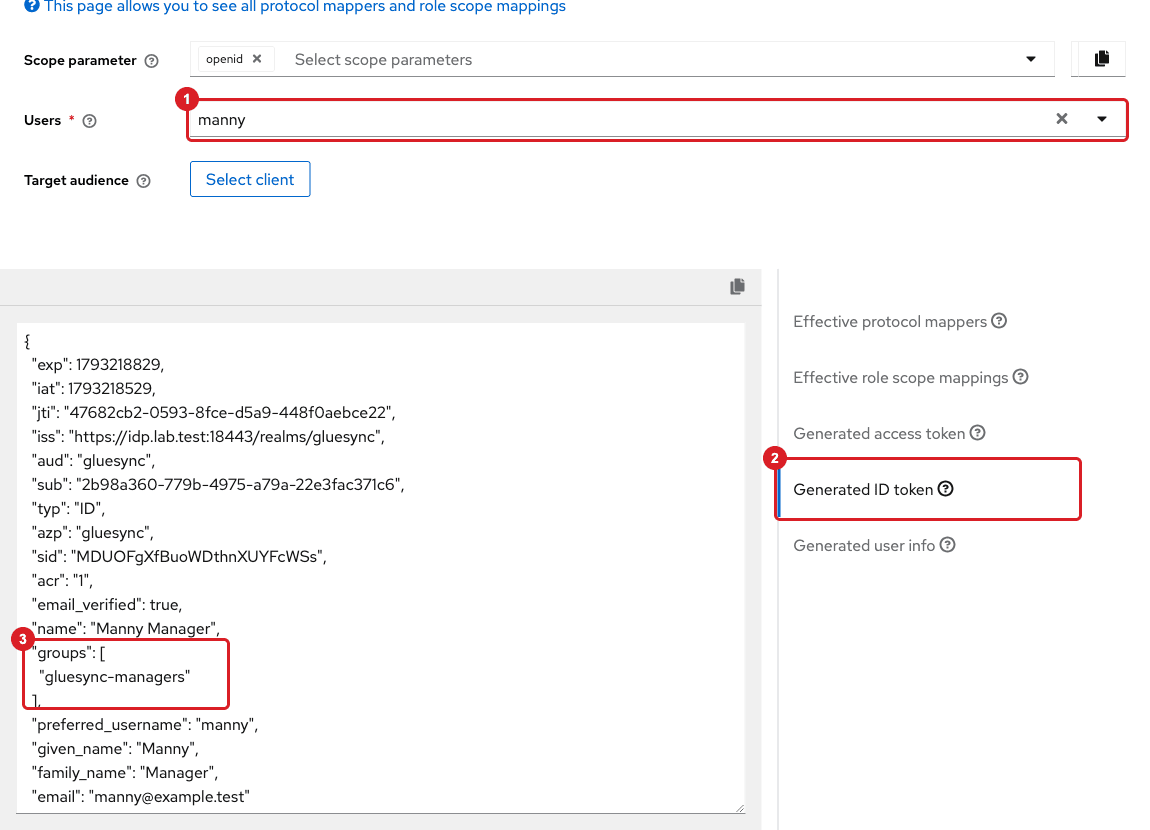Click the "name": "Manny Manager" line
Image resolution: width=1150 pixels, height=830 pixels.
(125, 629)
